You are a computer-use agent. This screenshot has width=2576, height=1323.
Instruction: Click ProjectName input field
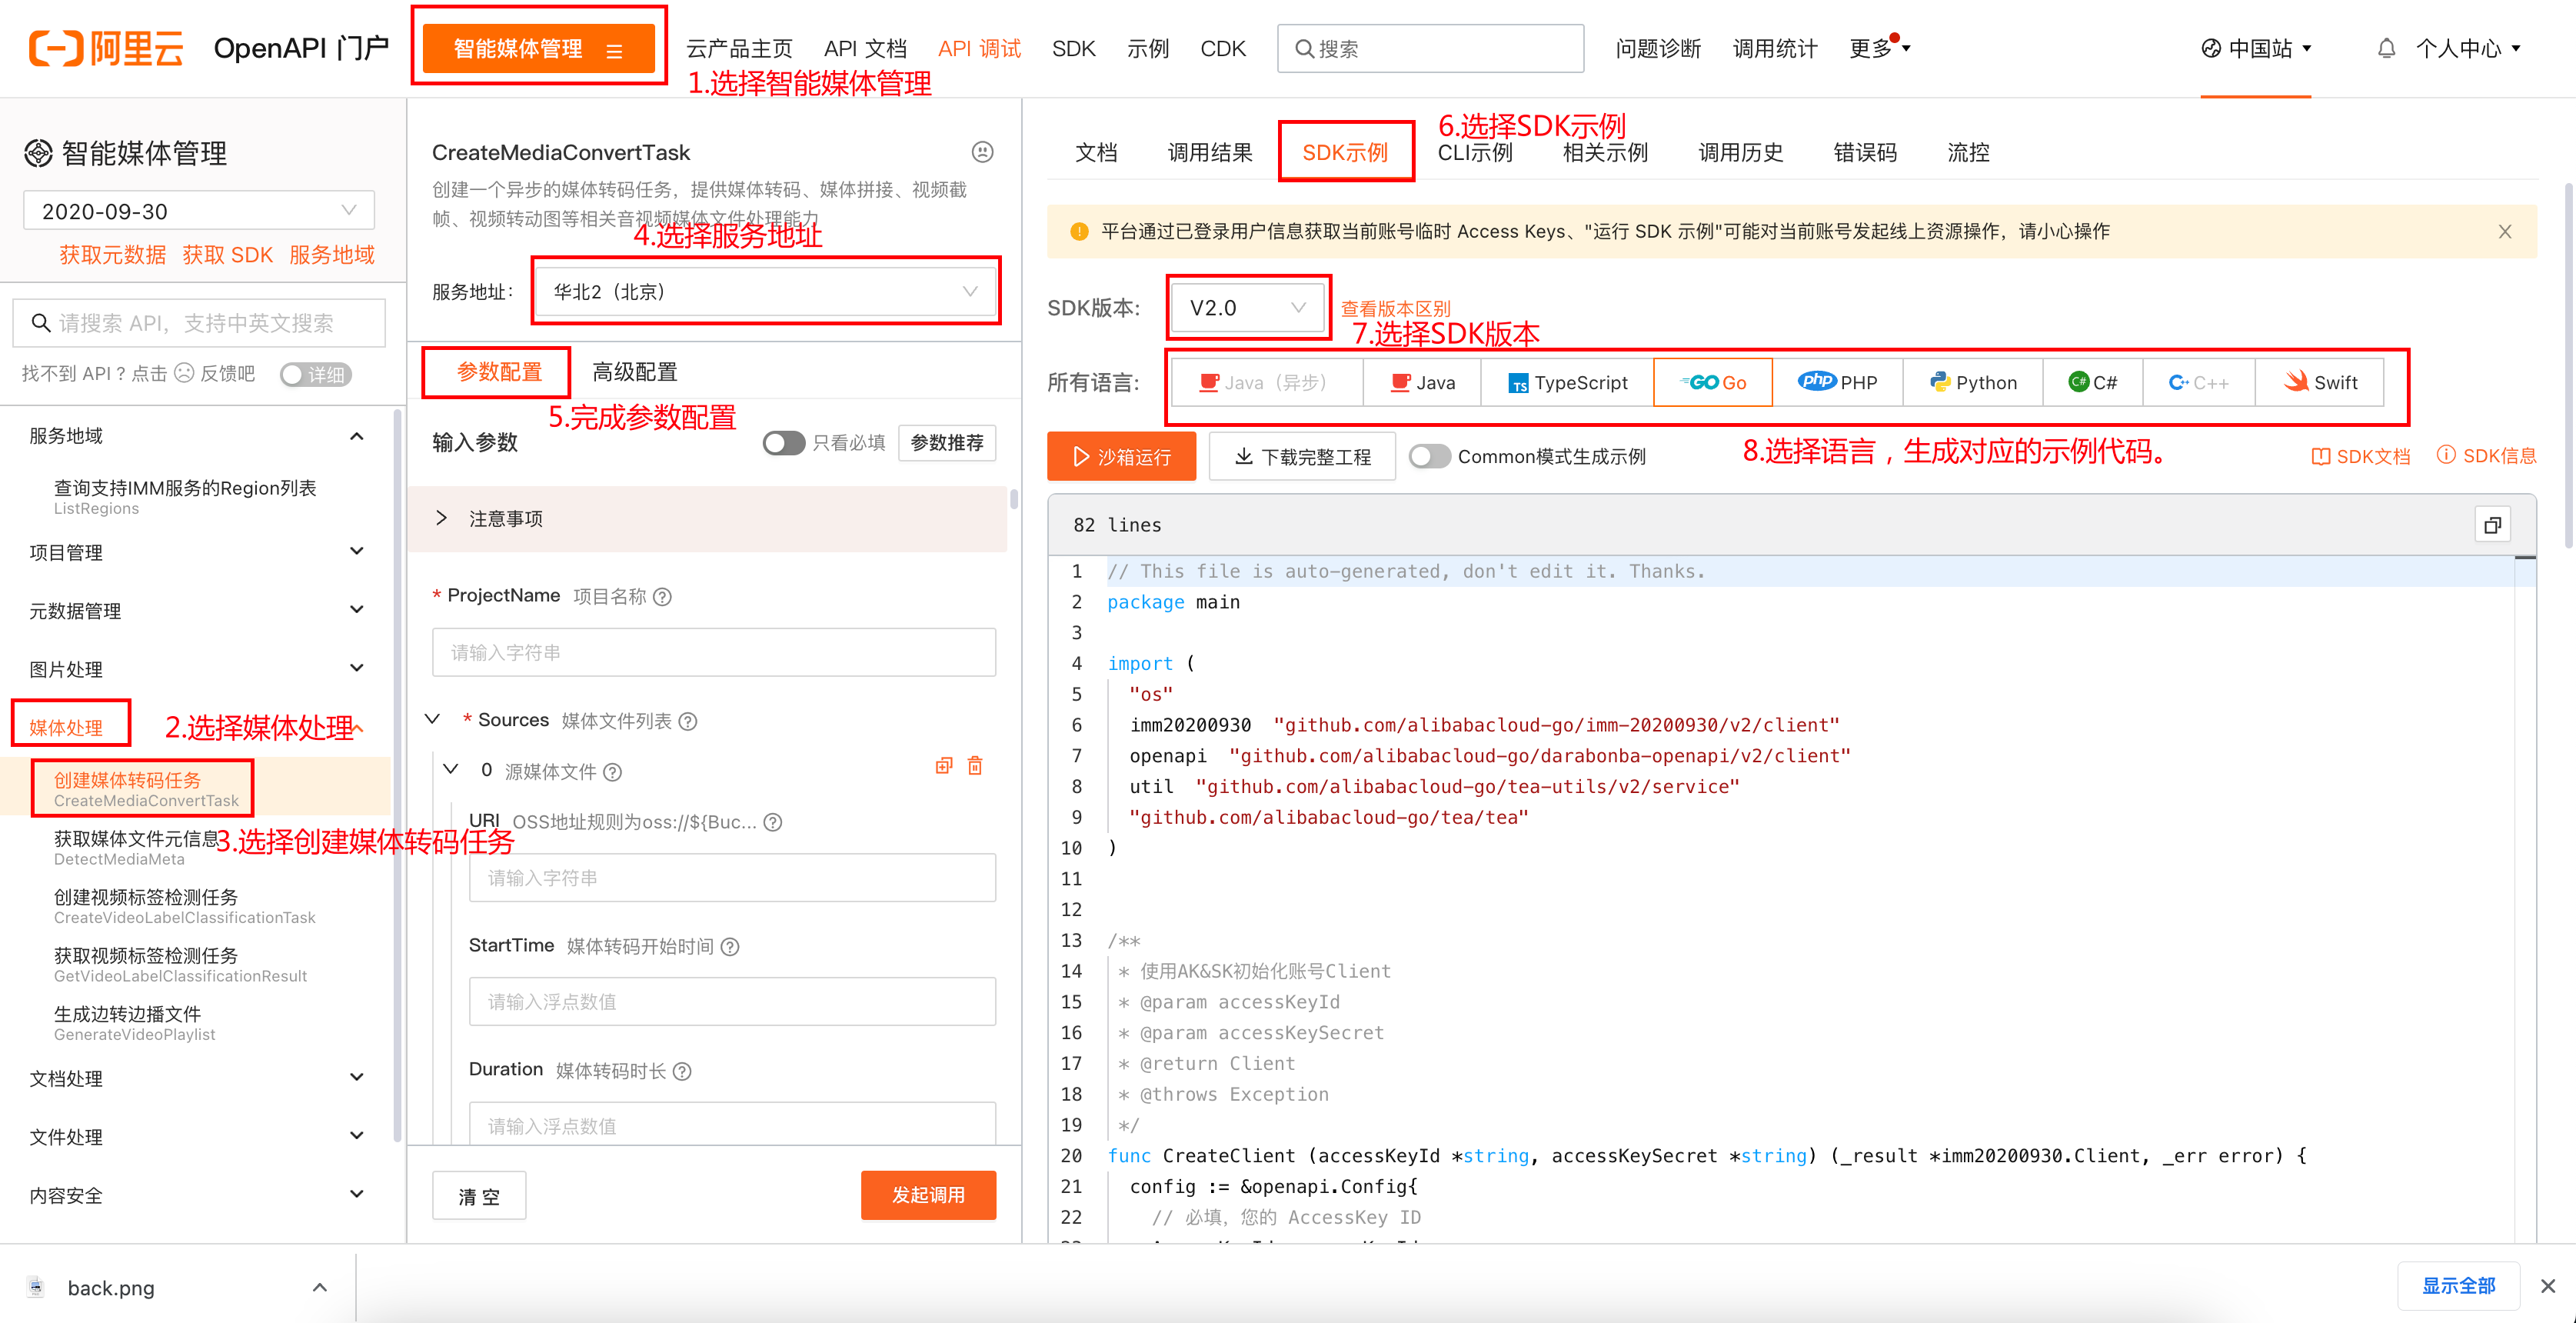714,652
